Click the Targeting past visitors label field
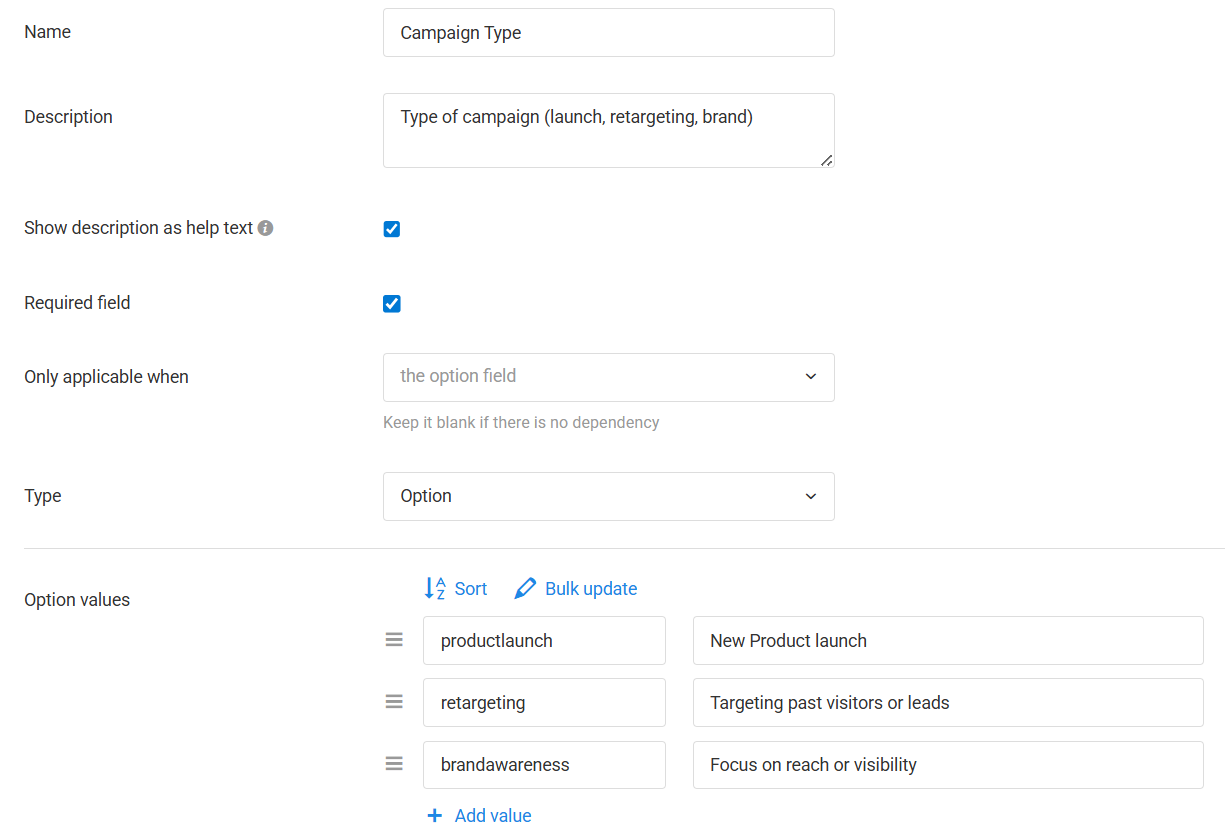Image resolution: width=1225 pixels, height=838 pixels. pyautogui.click(x=947, y=703)
